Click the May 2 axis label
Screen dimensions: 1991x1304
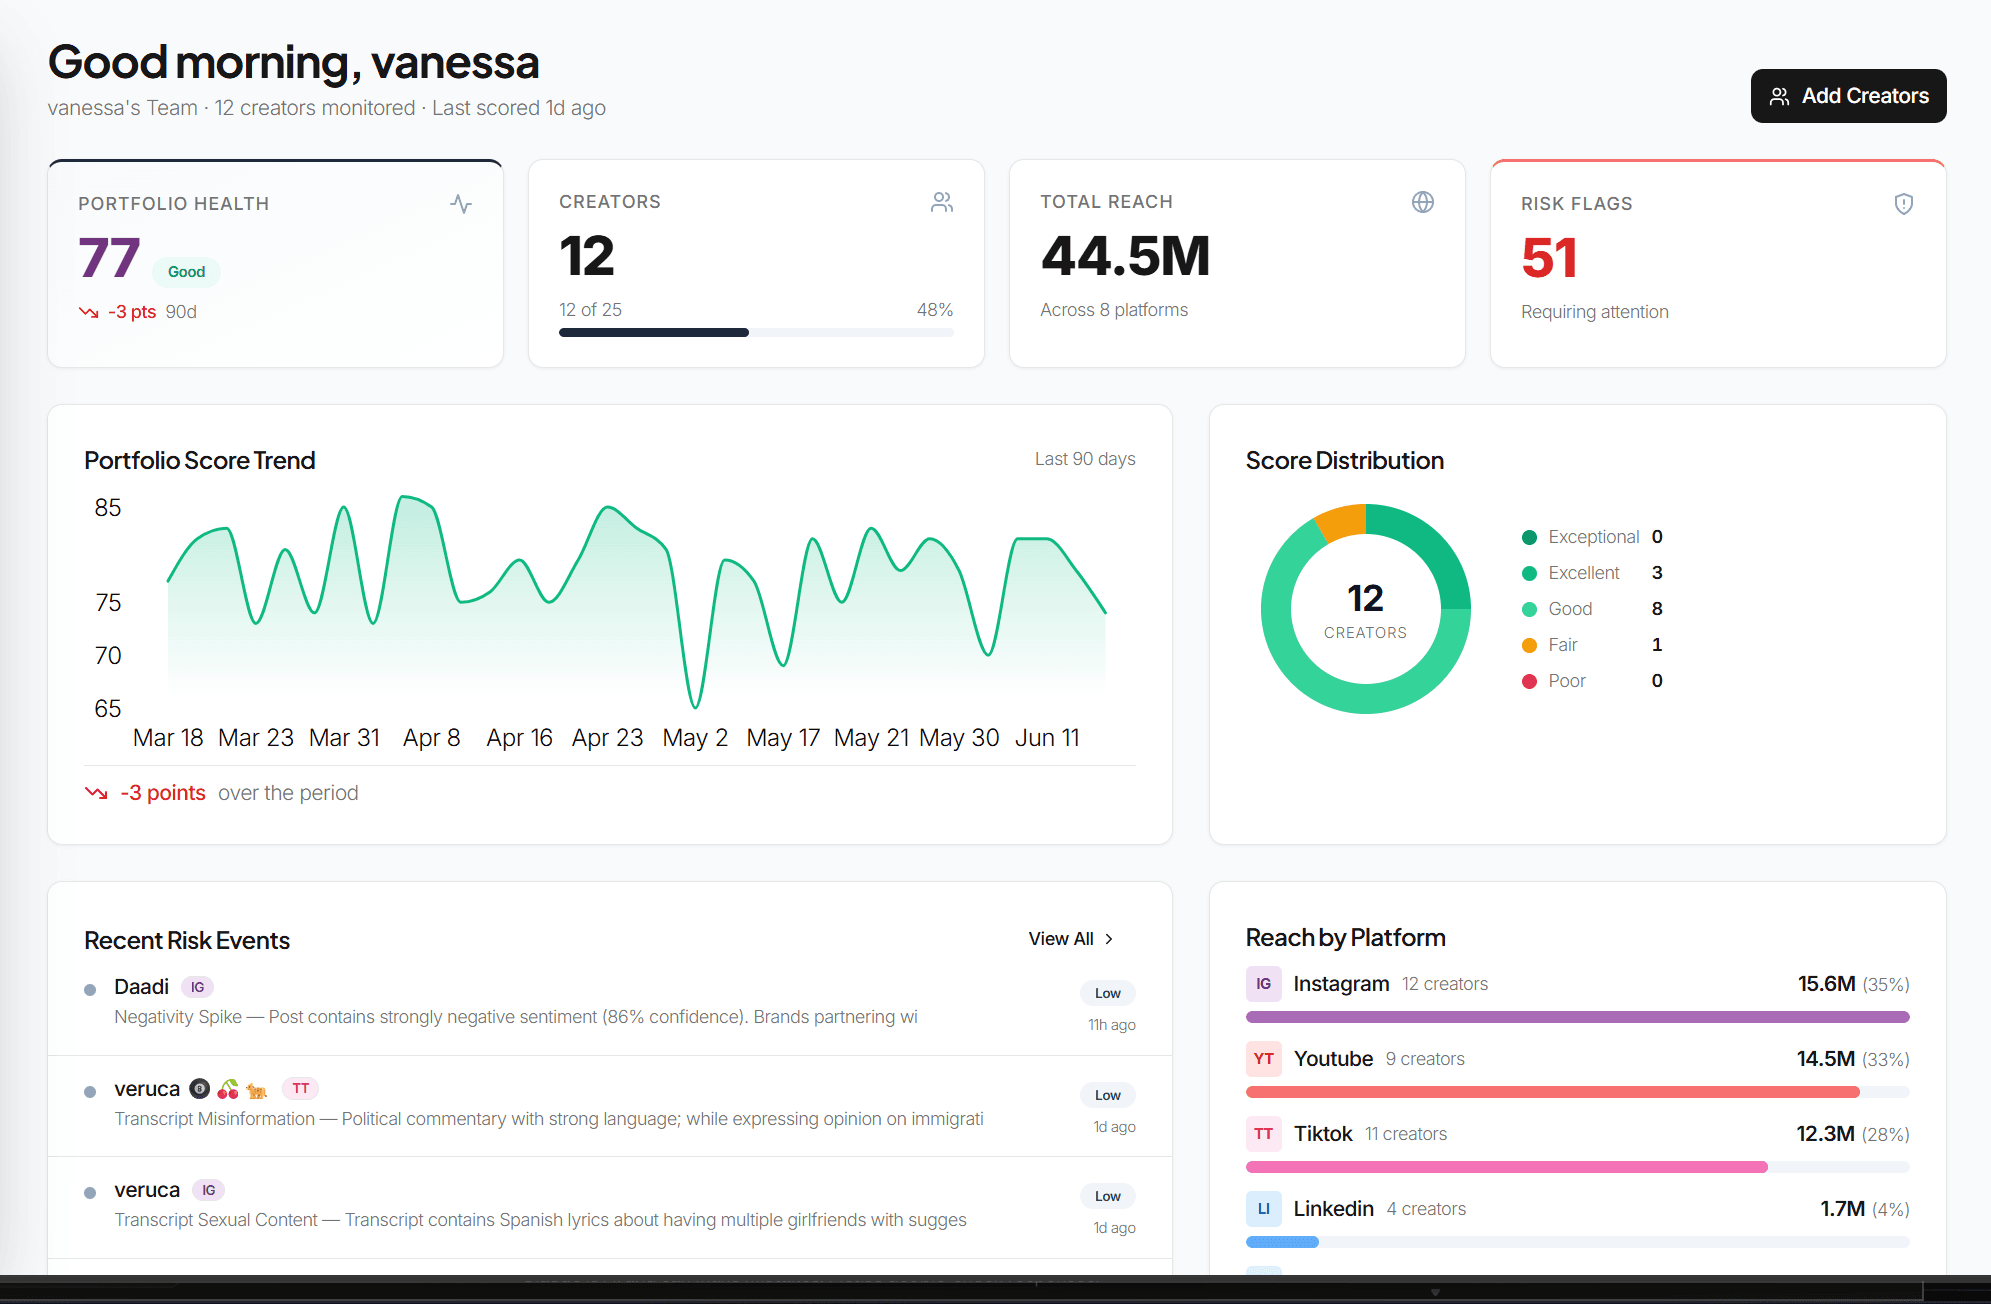[x=695, y=738]
